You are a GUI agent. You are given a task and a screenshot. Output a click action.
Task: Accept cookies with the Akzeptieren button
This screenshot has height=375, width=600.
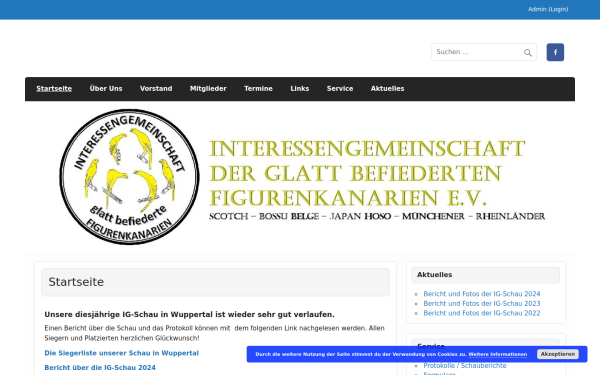[558, 354]
